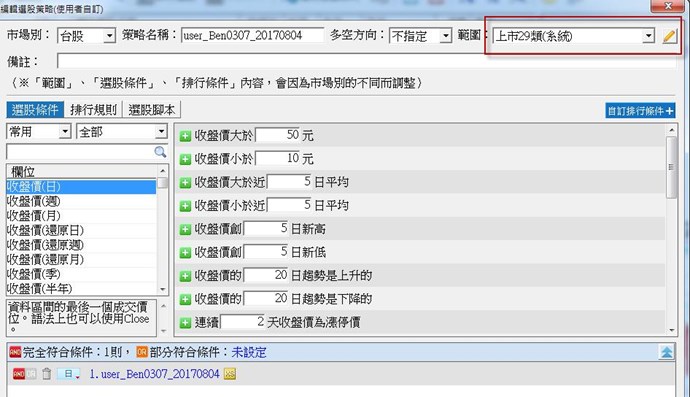Switch to the 排行規則 tab
This screenshot has width=690, height=397.
pyautogui.click(x=93, y=110)
